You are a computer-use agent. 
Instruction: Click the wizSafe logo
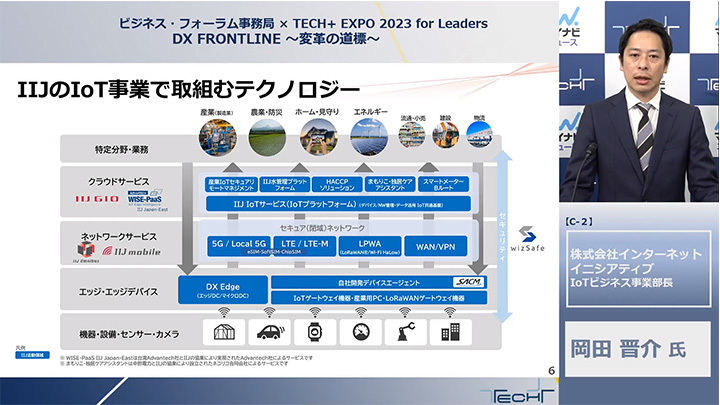coord(527,239)
